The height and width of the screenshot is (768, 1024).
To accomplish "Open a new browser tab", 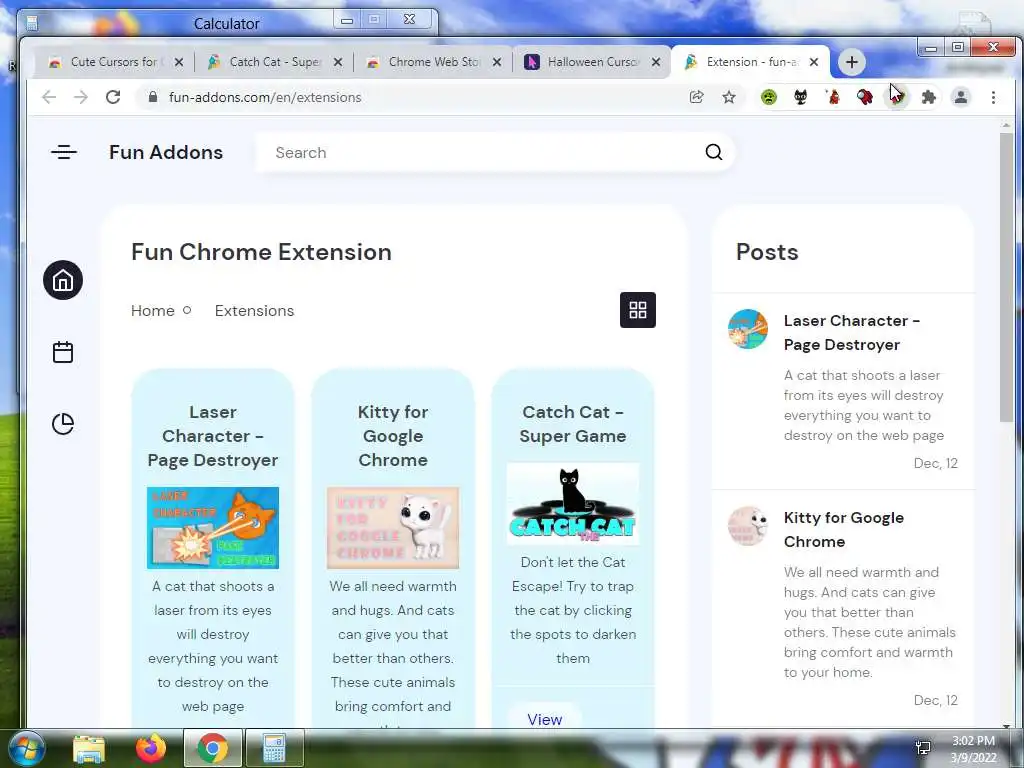I will click(852, 62).
